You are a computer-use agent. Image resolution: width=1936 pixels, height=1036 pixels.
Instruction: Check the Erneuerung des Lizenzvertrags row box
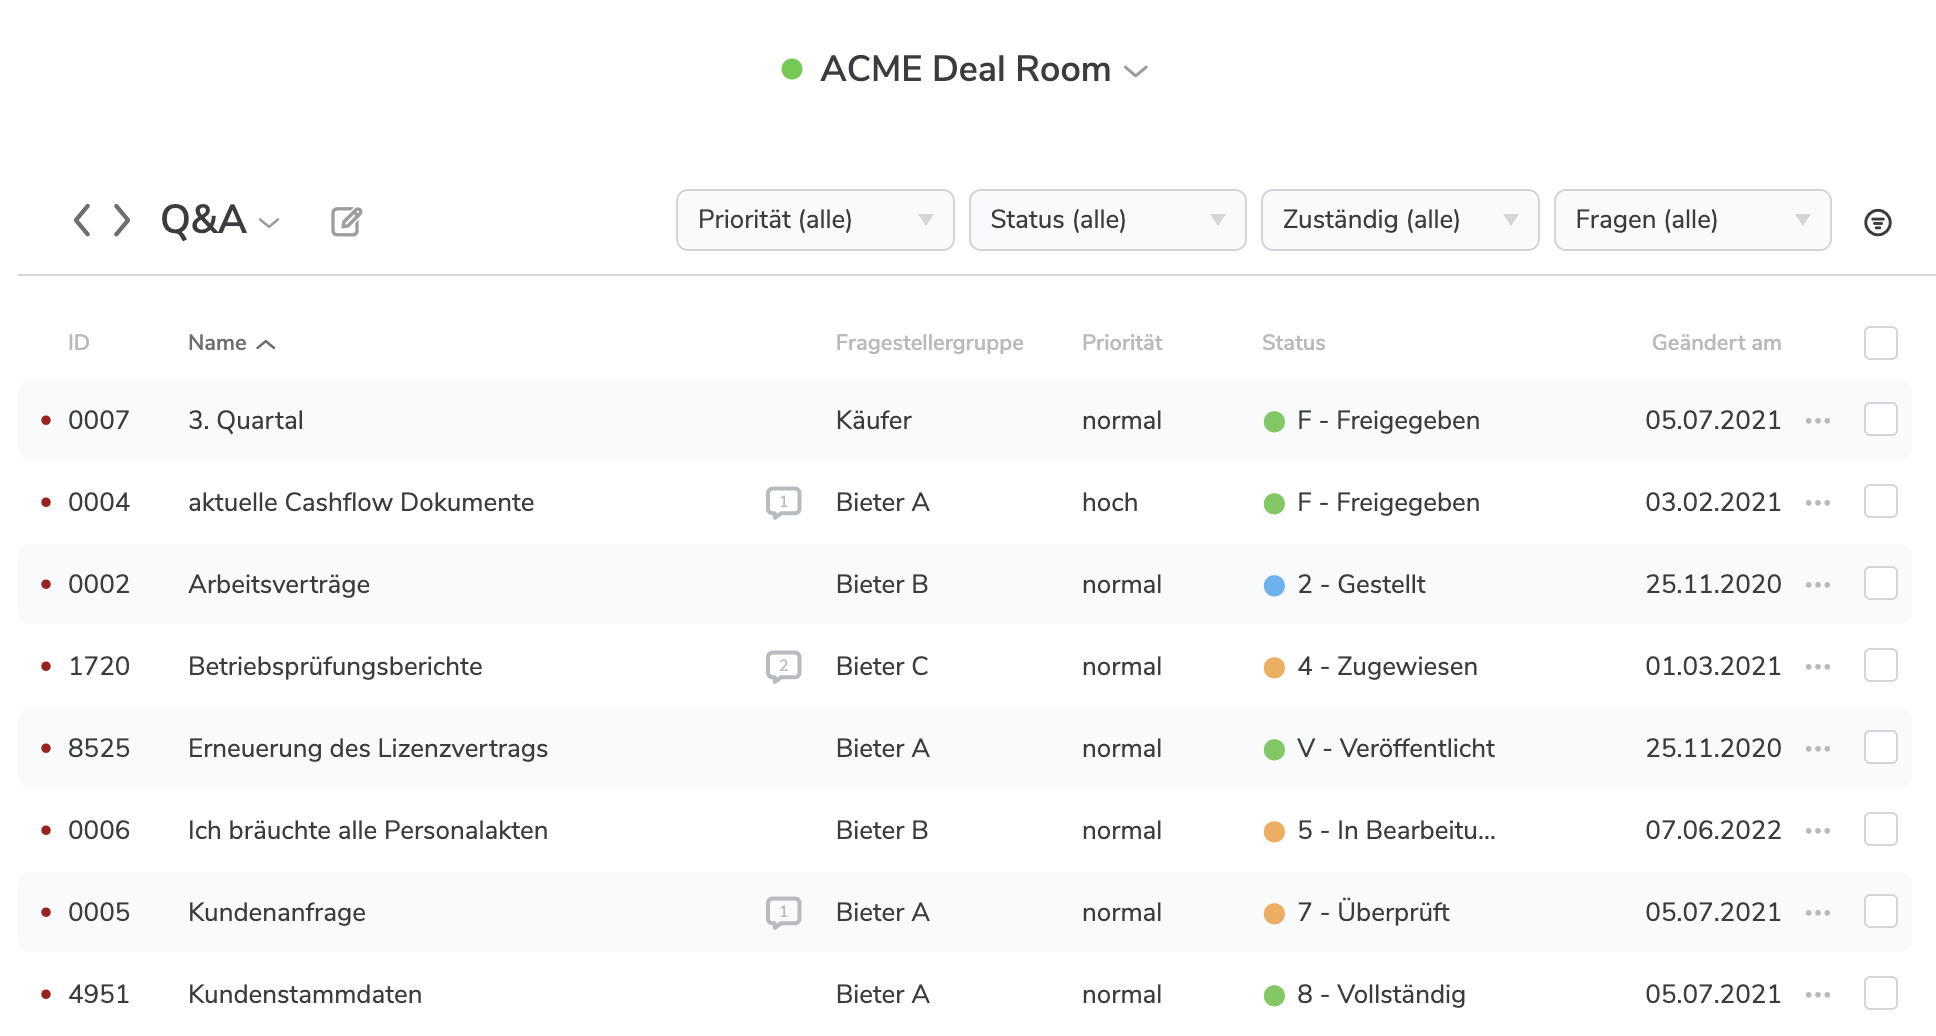[1880, 748]
